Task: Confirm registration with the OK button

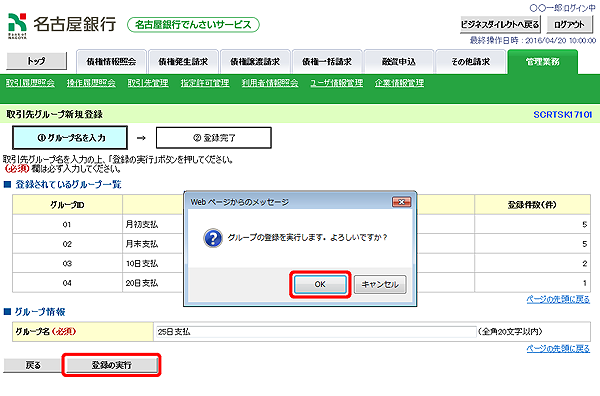Action: point(320,284)
